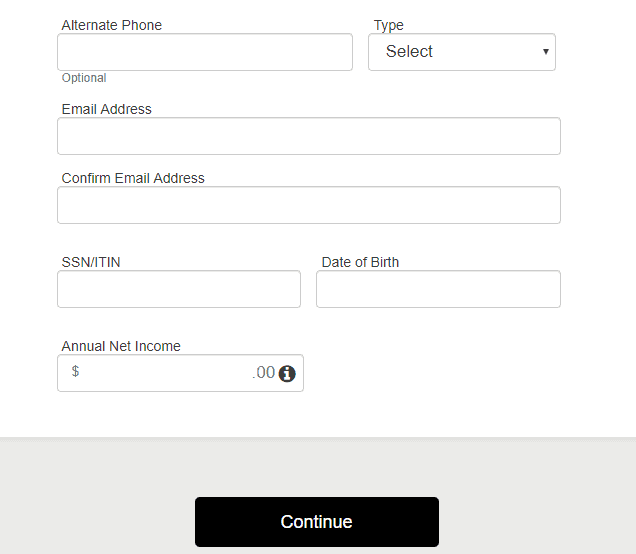Click the Email Address label text
Viewport: 636px width, 554px height.
pos(107,109)
